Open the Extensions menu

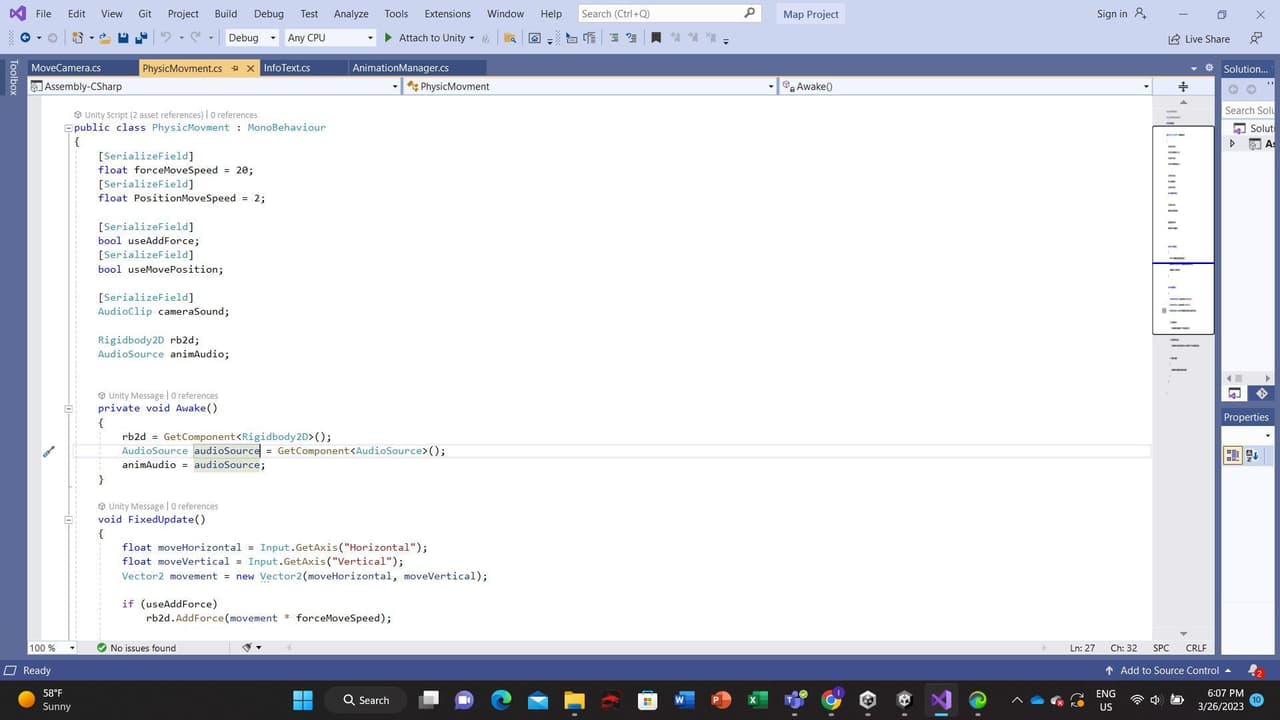447,14
